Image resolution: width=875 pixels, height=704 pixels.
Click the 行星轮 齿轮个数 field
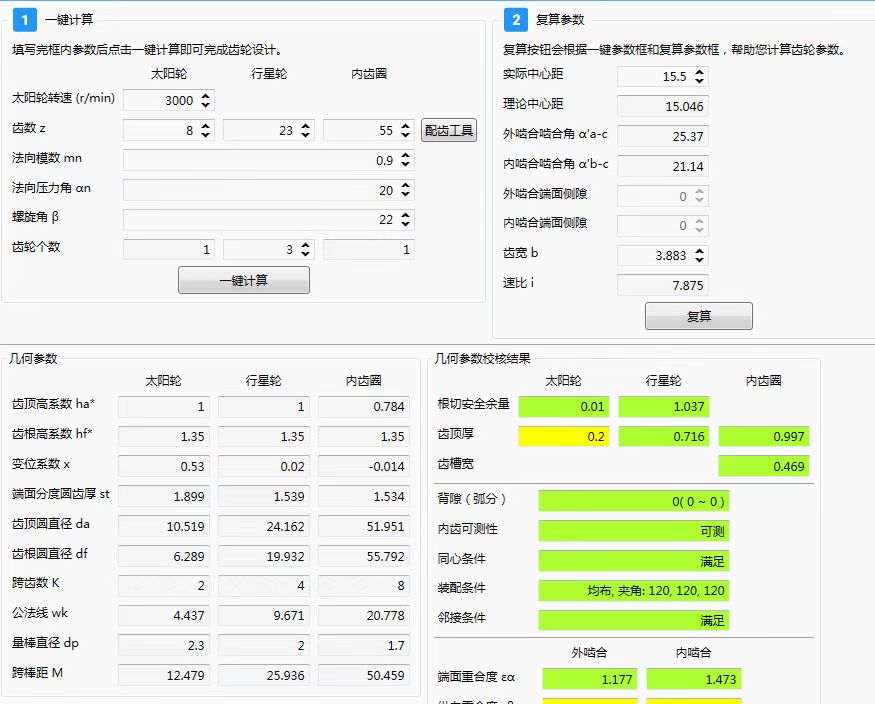point(267,250)
